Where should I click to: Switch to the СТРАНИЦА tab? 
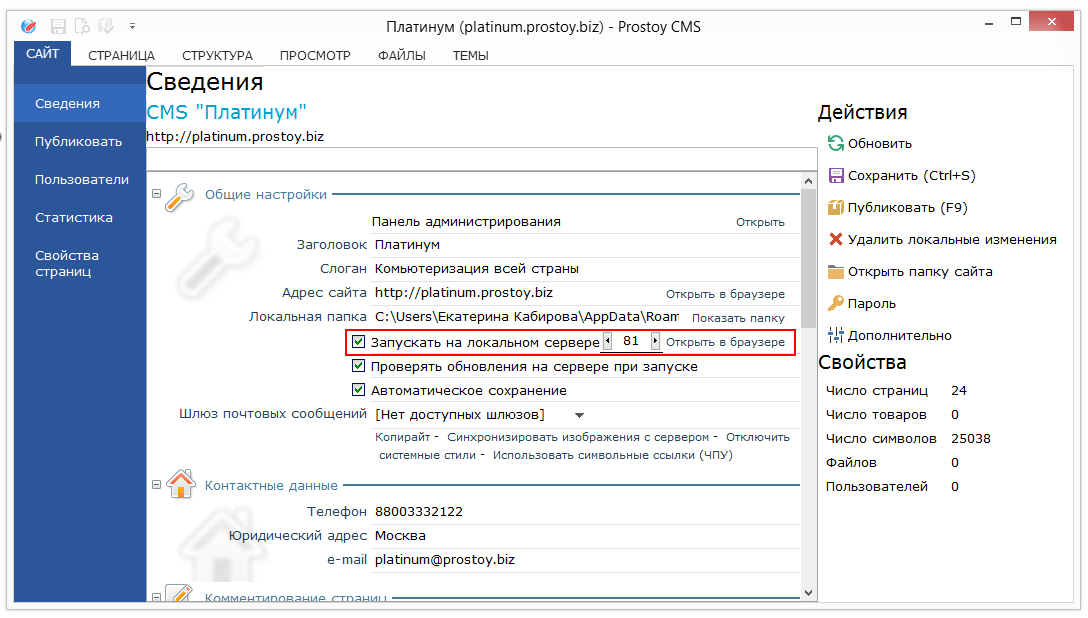coord(121,55)
